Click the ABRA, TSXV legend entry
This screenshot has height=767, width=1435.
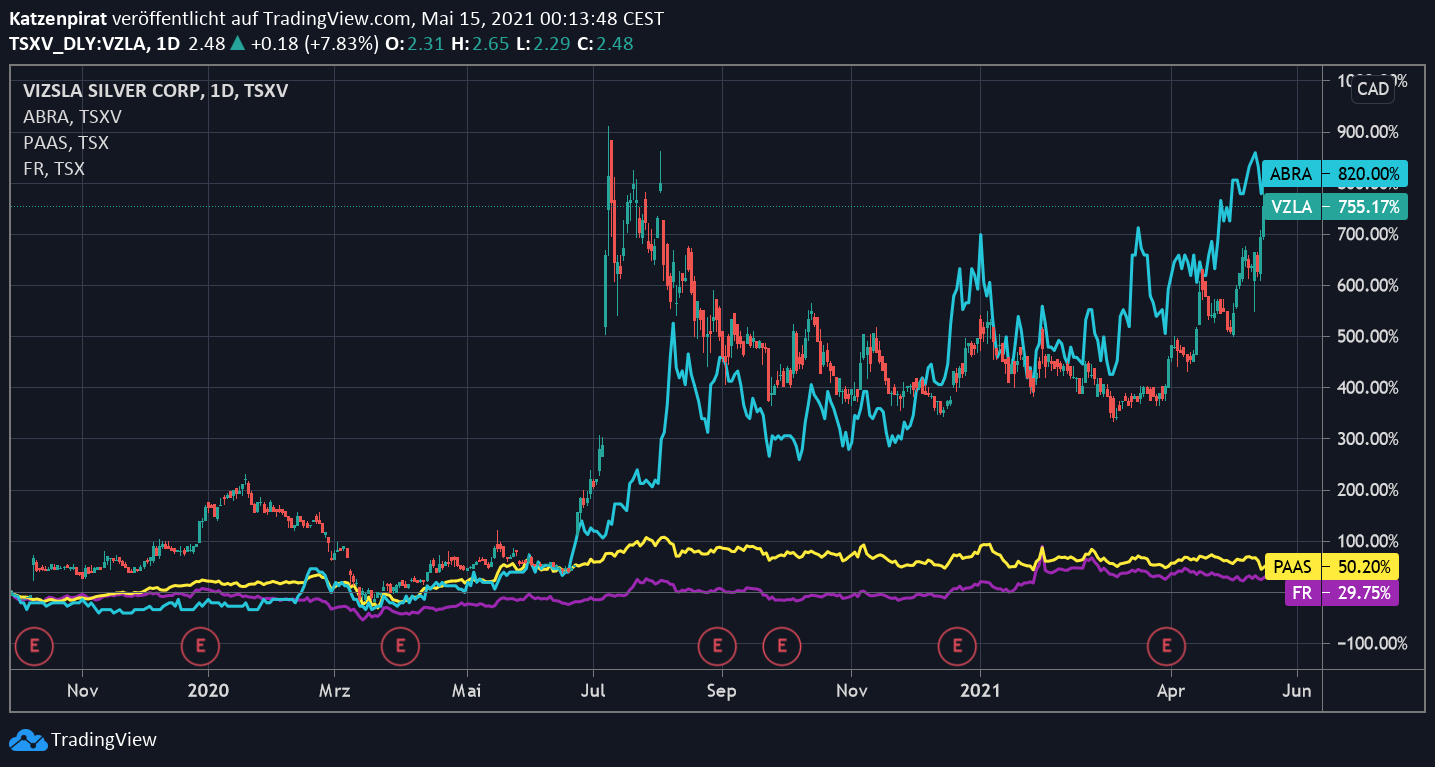[72, 117]
